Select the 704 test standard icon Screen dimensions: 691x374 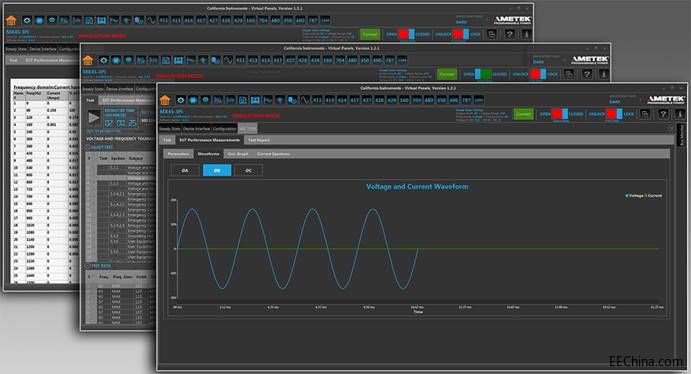click(416, 100)
